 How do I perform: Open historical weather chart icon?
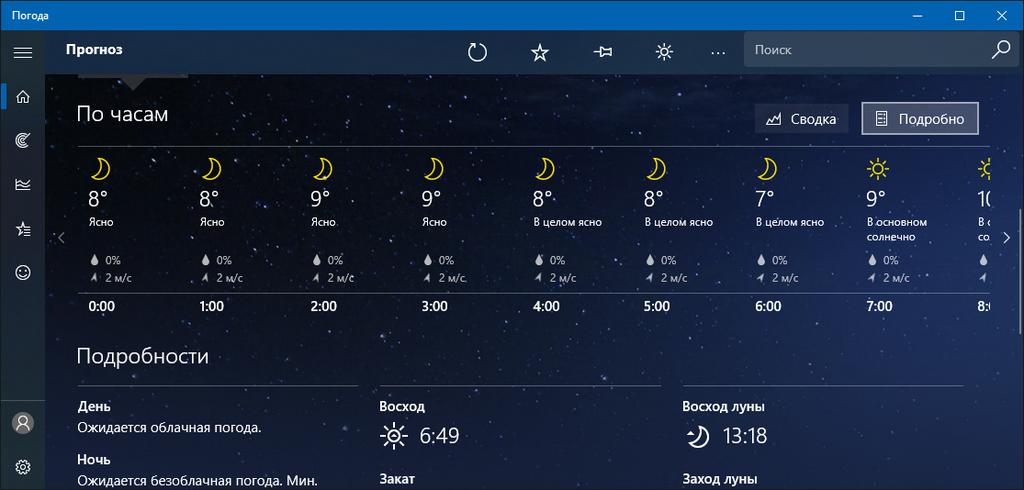pyautogui.click(x=23, y=185)
